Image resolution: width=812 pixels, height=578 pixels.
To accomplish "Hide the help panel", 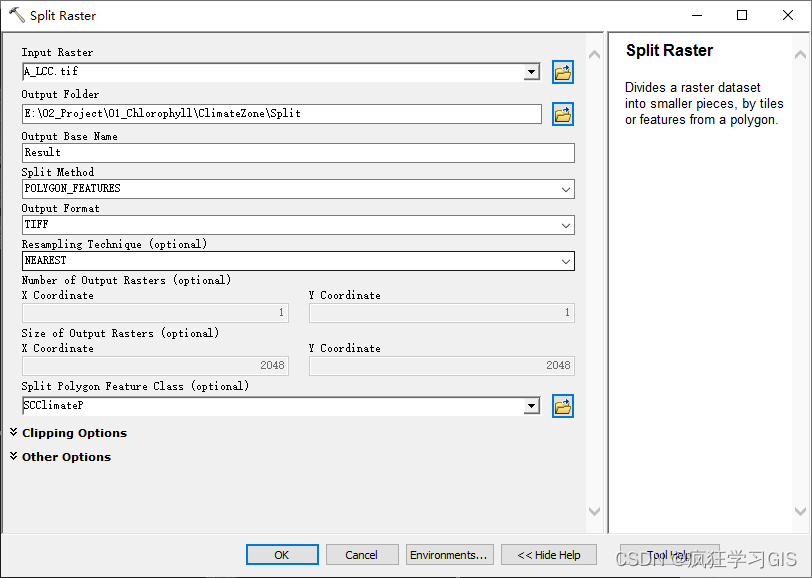I will coord(548,554).
